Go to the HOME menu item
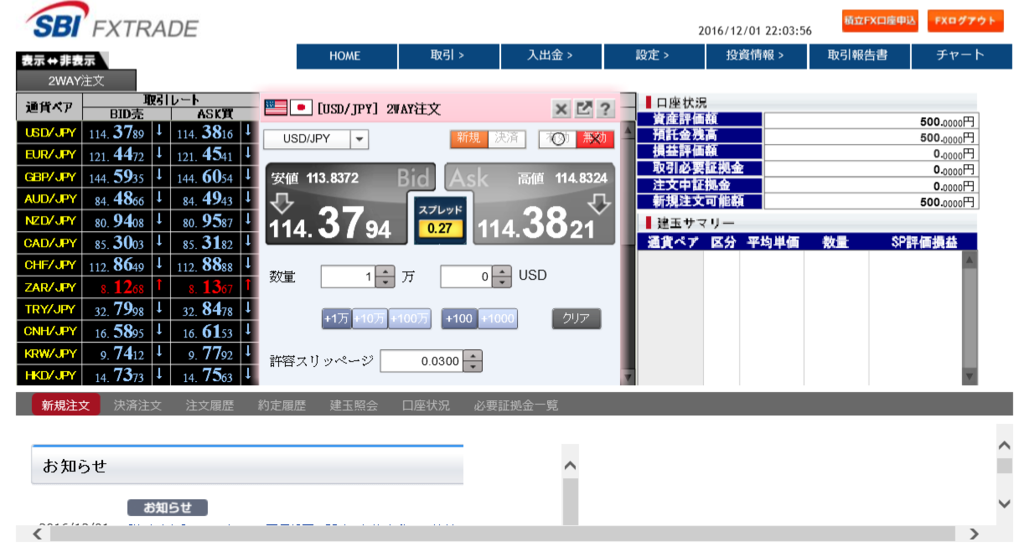Viewport: 1024px width, 547px height. [x=346, y=56]
